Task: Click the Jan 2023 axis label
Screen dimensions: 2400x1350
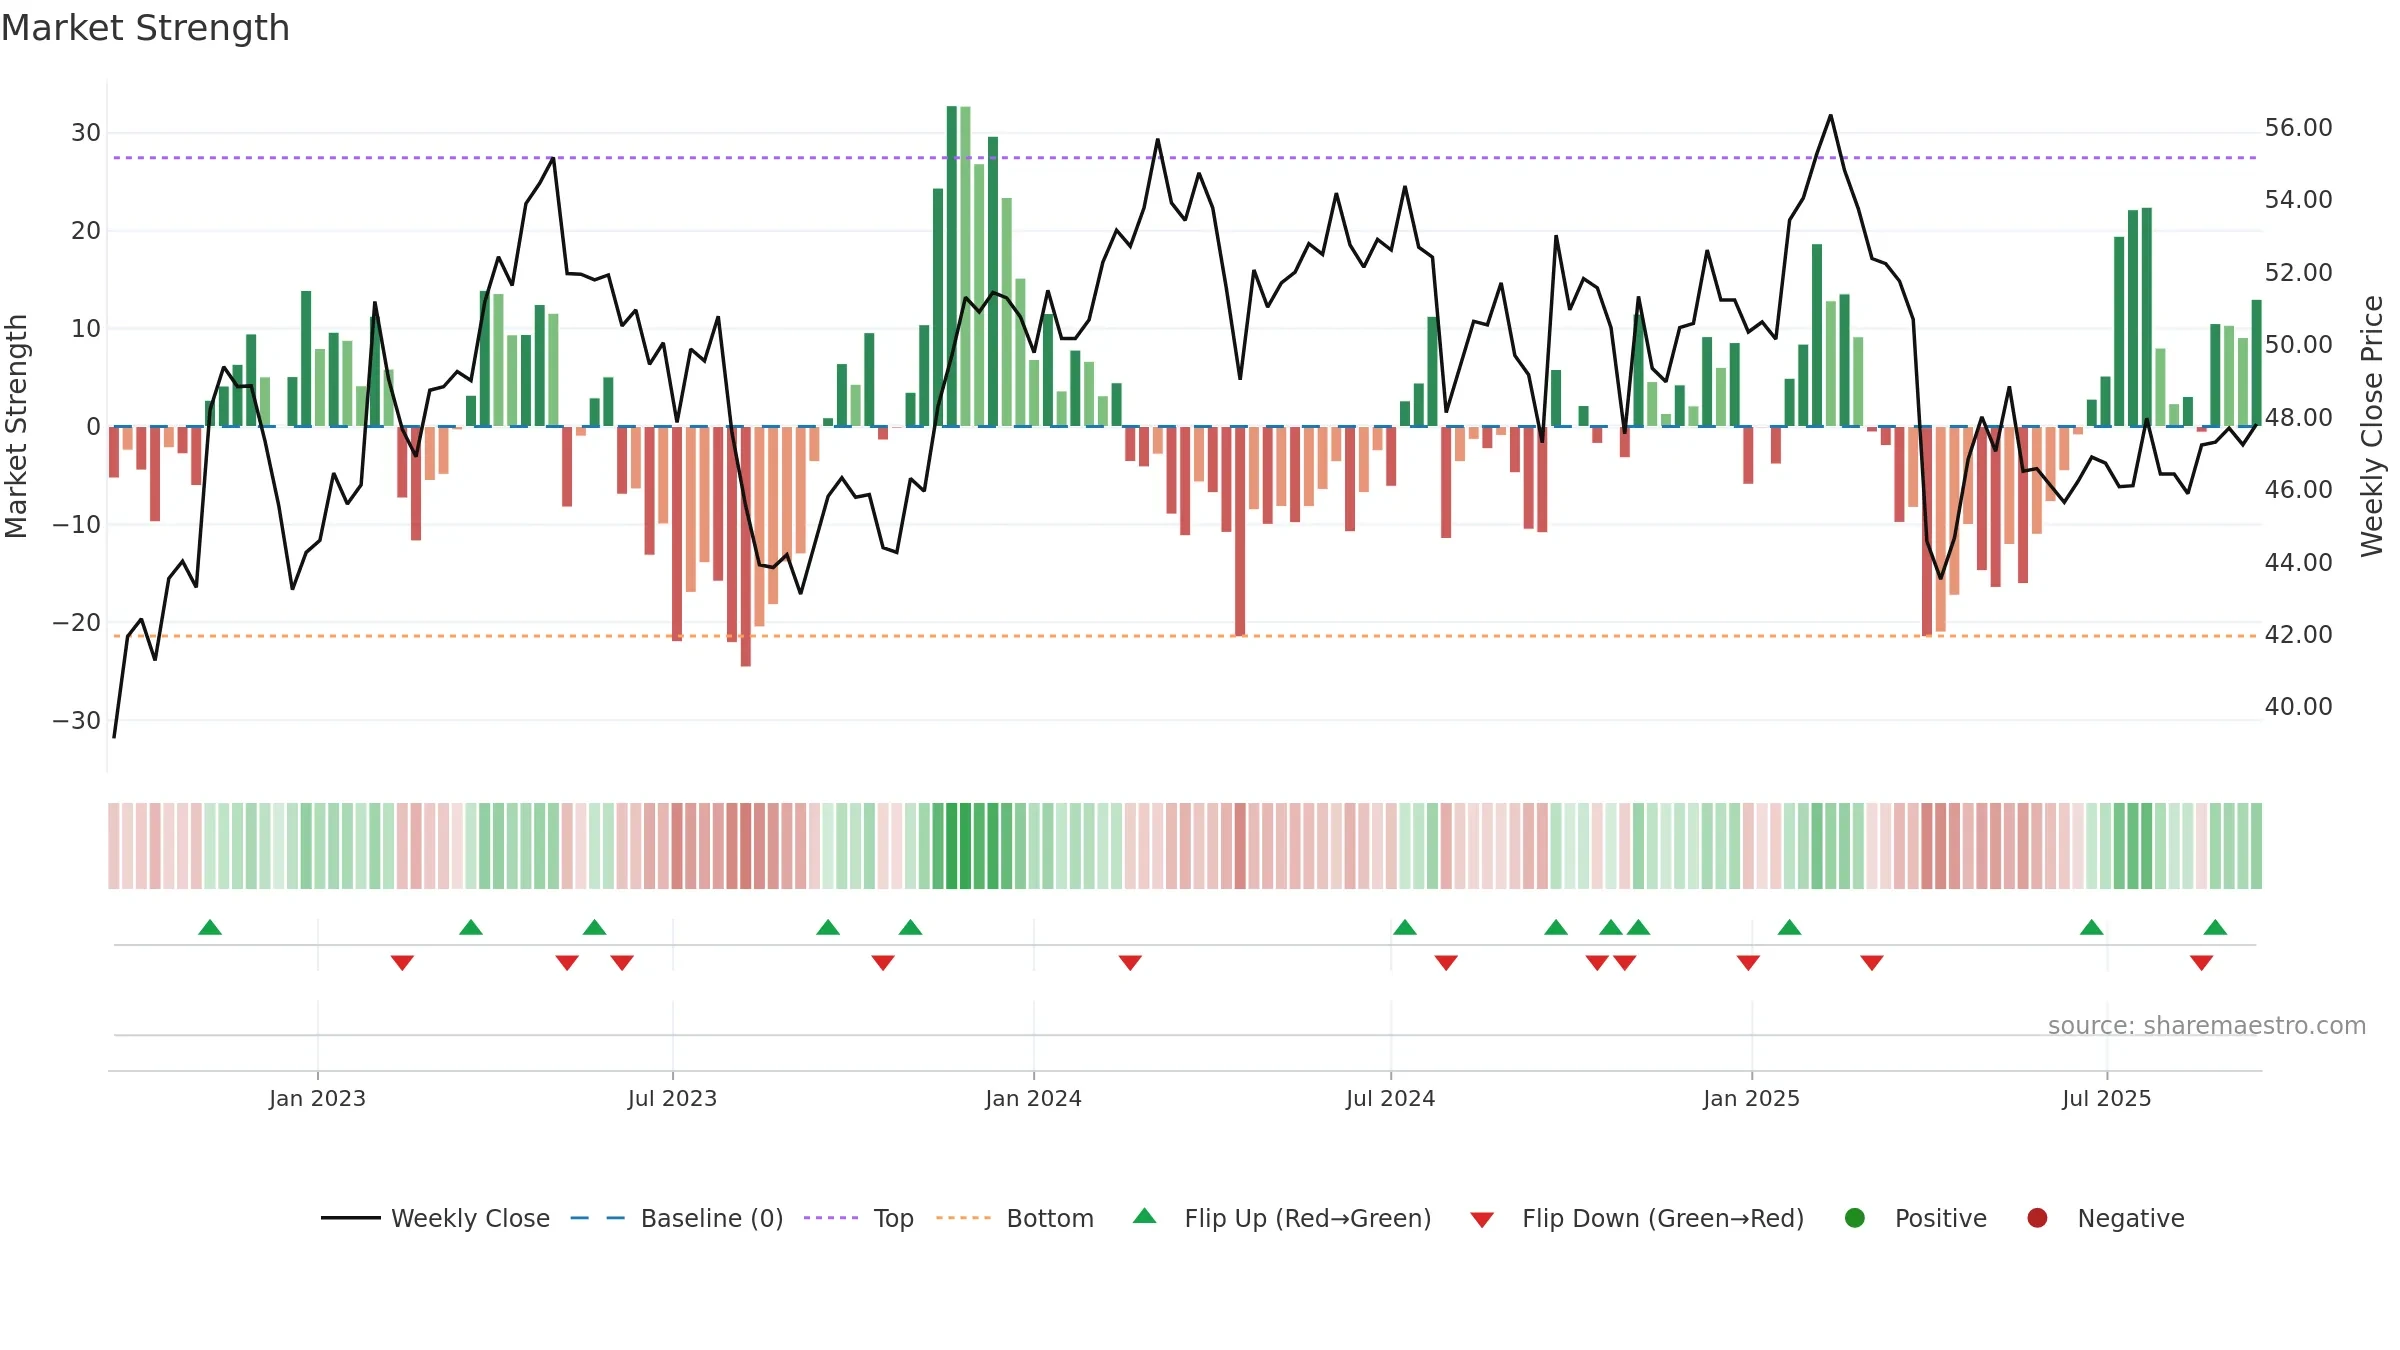Action: (317, 1099)
